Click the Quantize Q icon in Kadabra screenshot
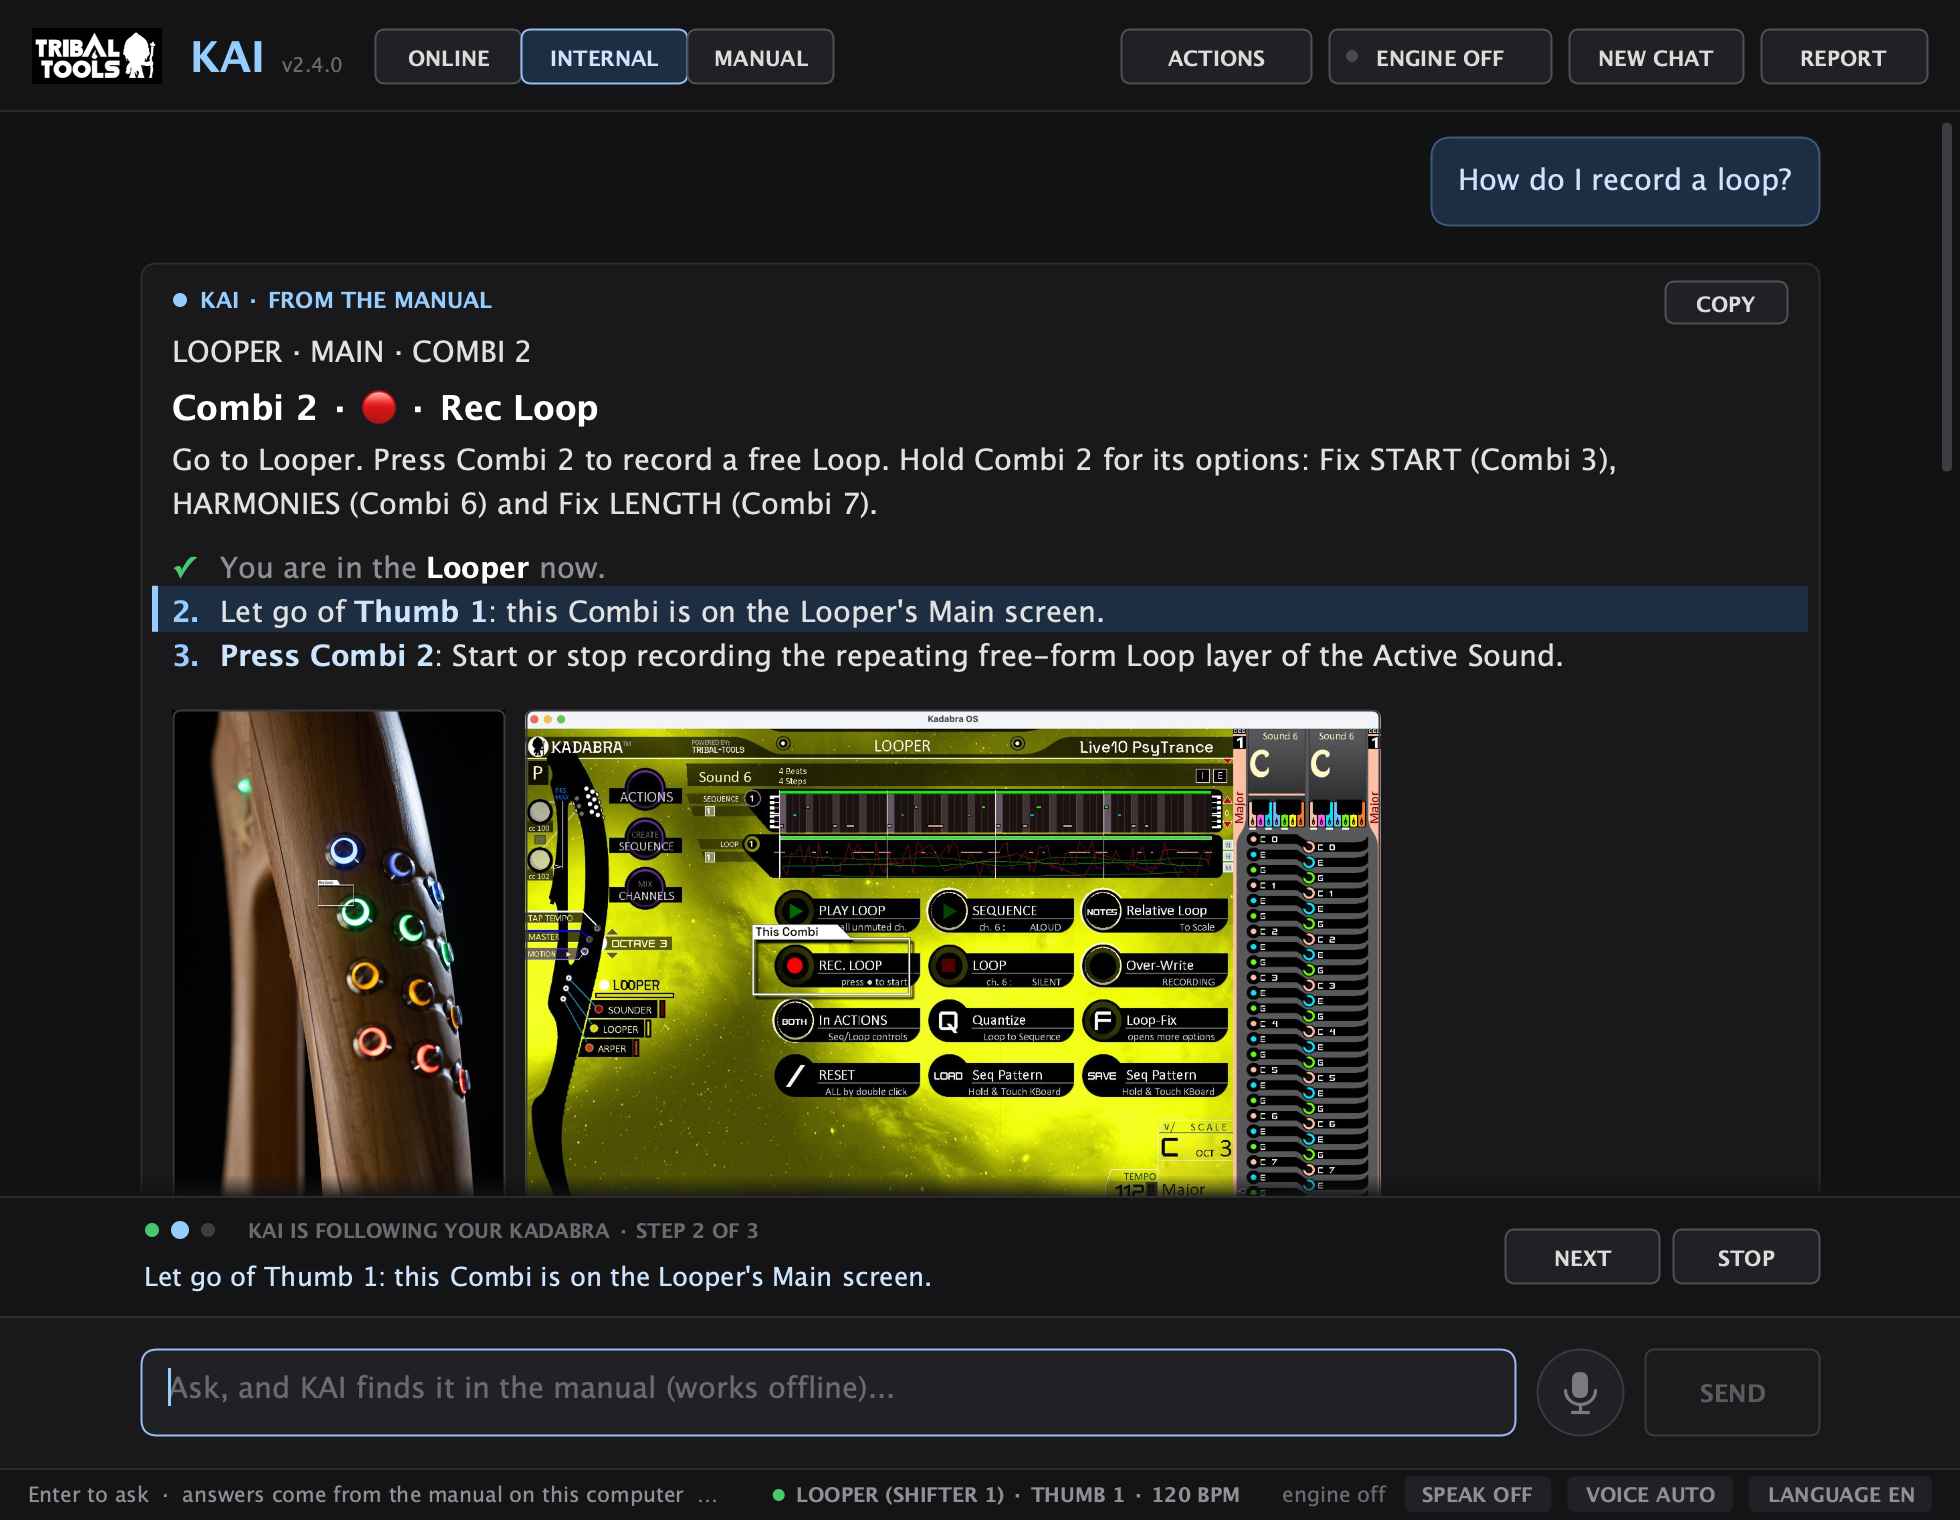 pos(947,1021)
